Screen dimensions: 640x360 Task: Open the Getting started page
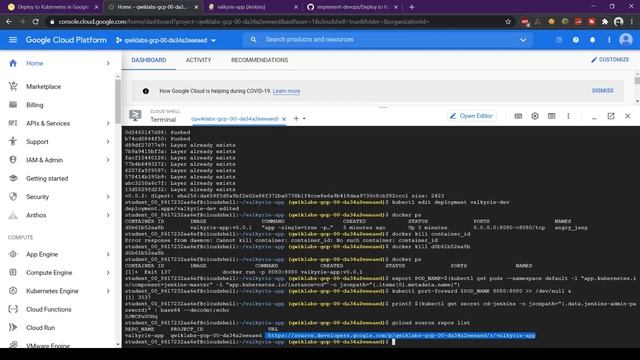pos(47,178)
